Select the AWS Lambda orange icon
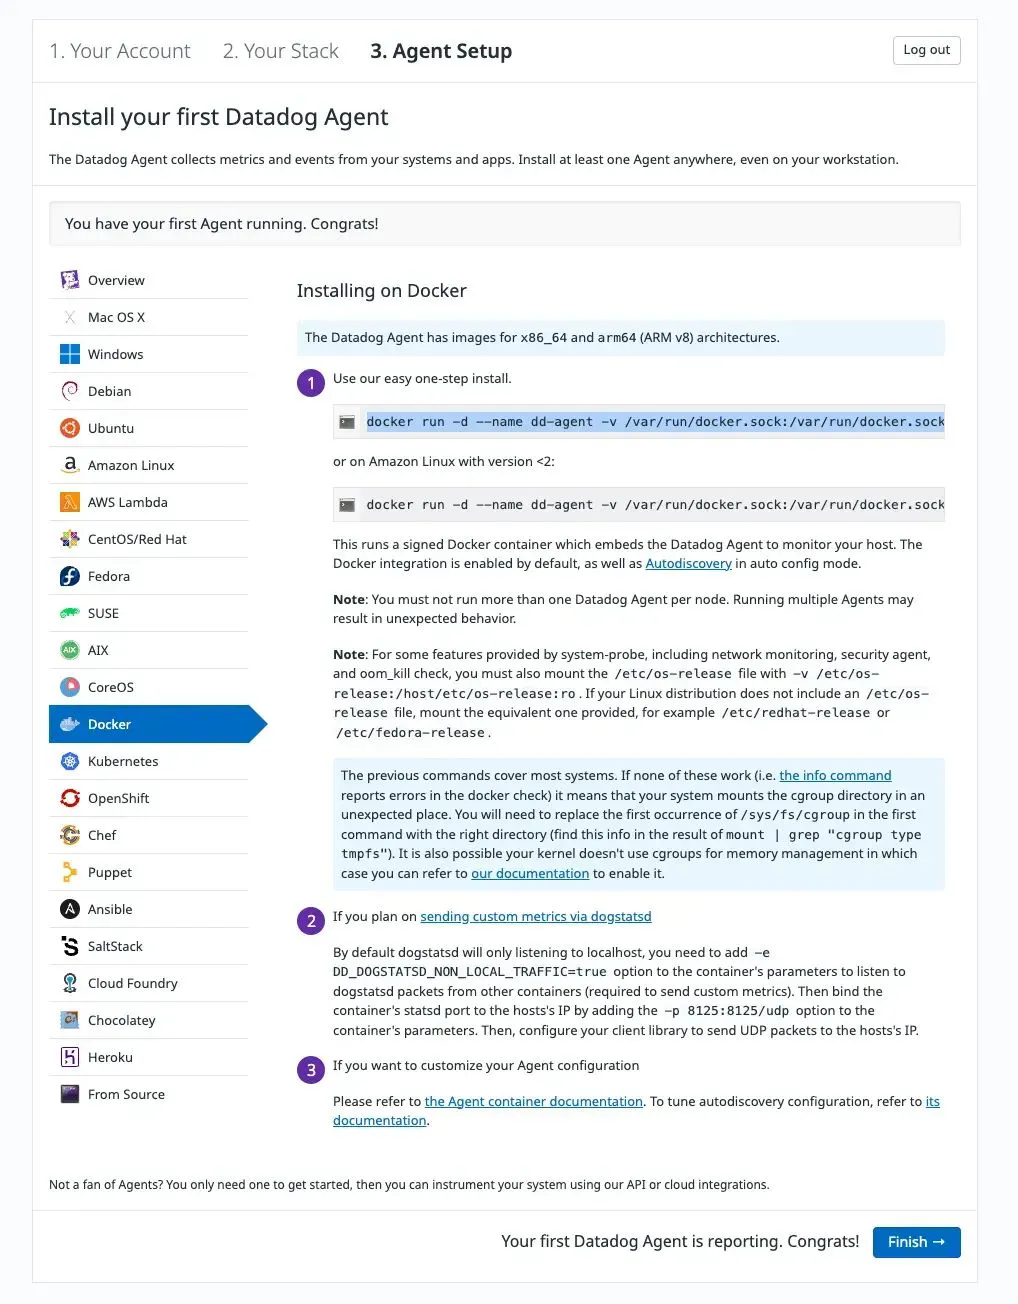Screen dimensions: 1018x1304 [70, 503]
